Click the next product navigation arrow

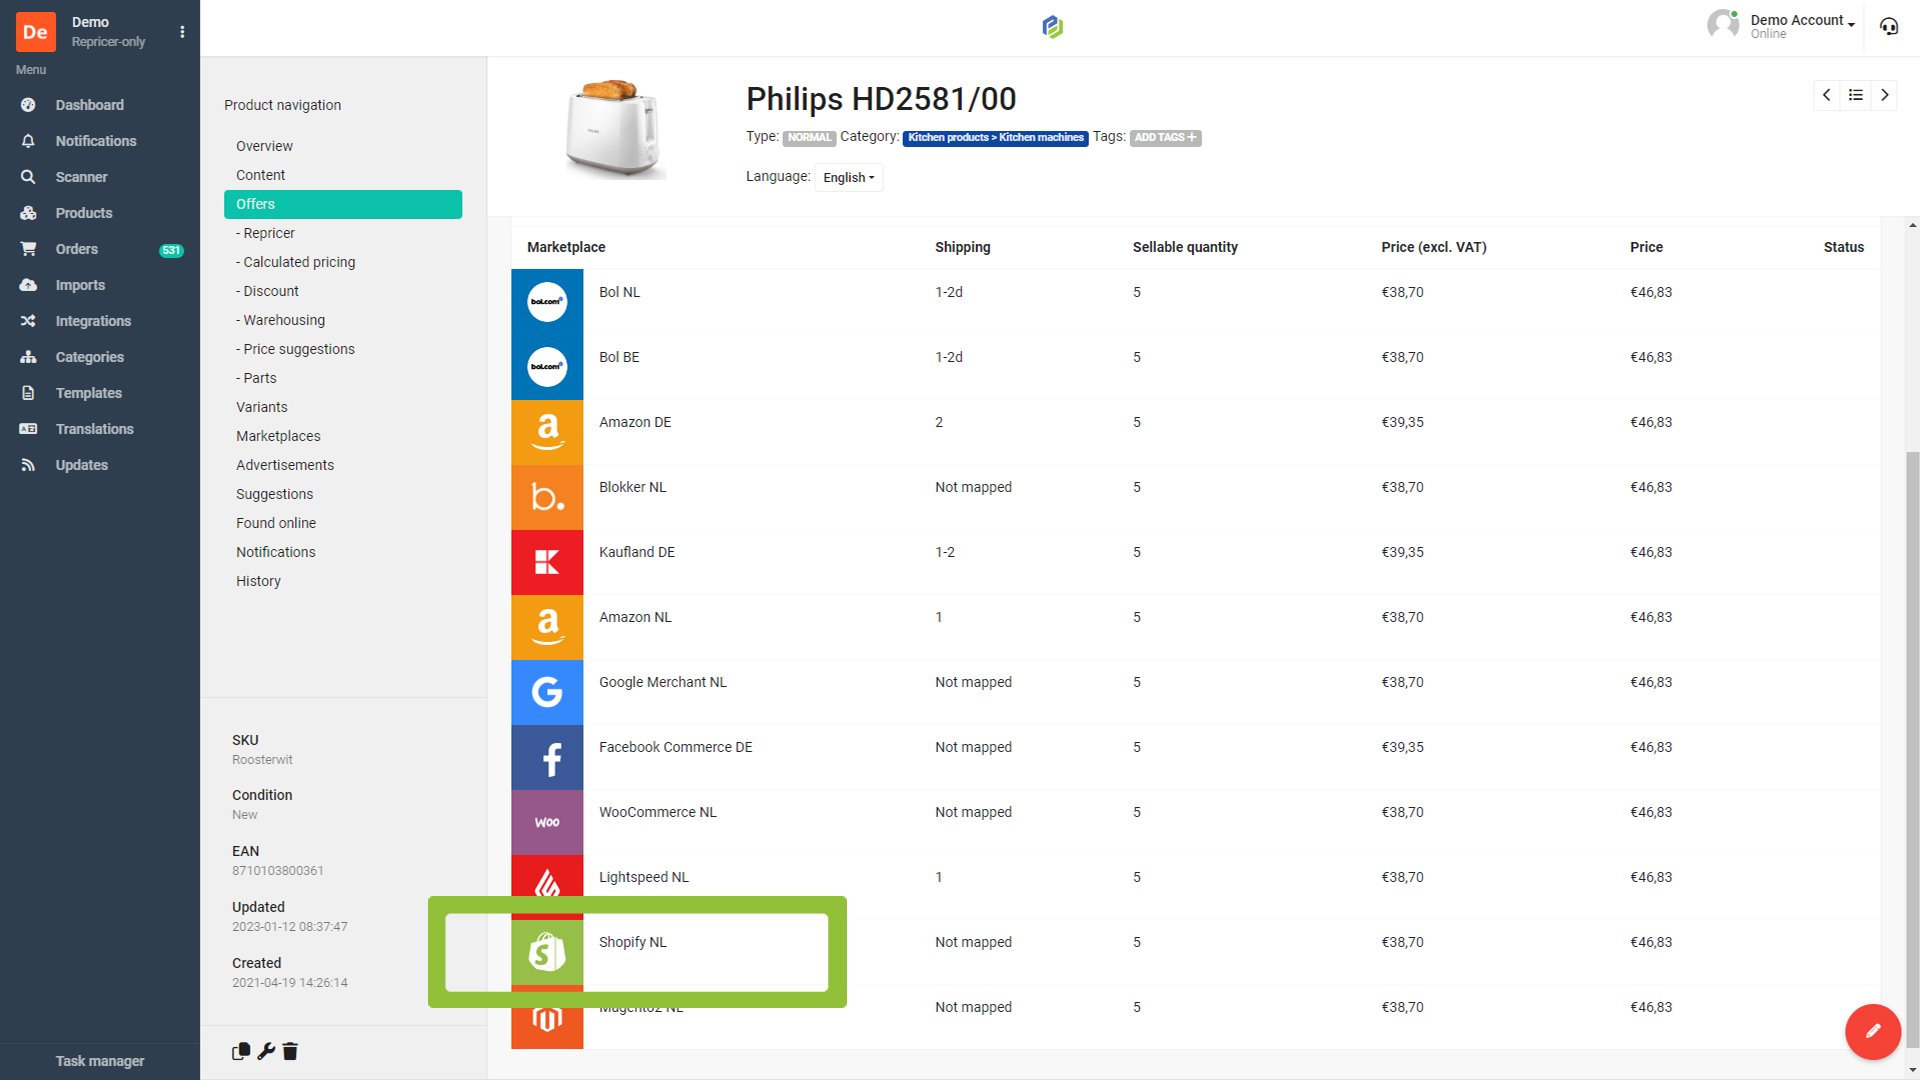tap(1884, 94)
